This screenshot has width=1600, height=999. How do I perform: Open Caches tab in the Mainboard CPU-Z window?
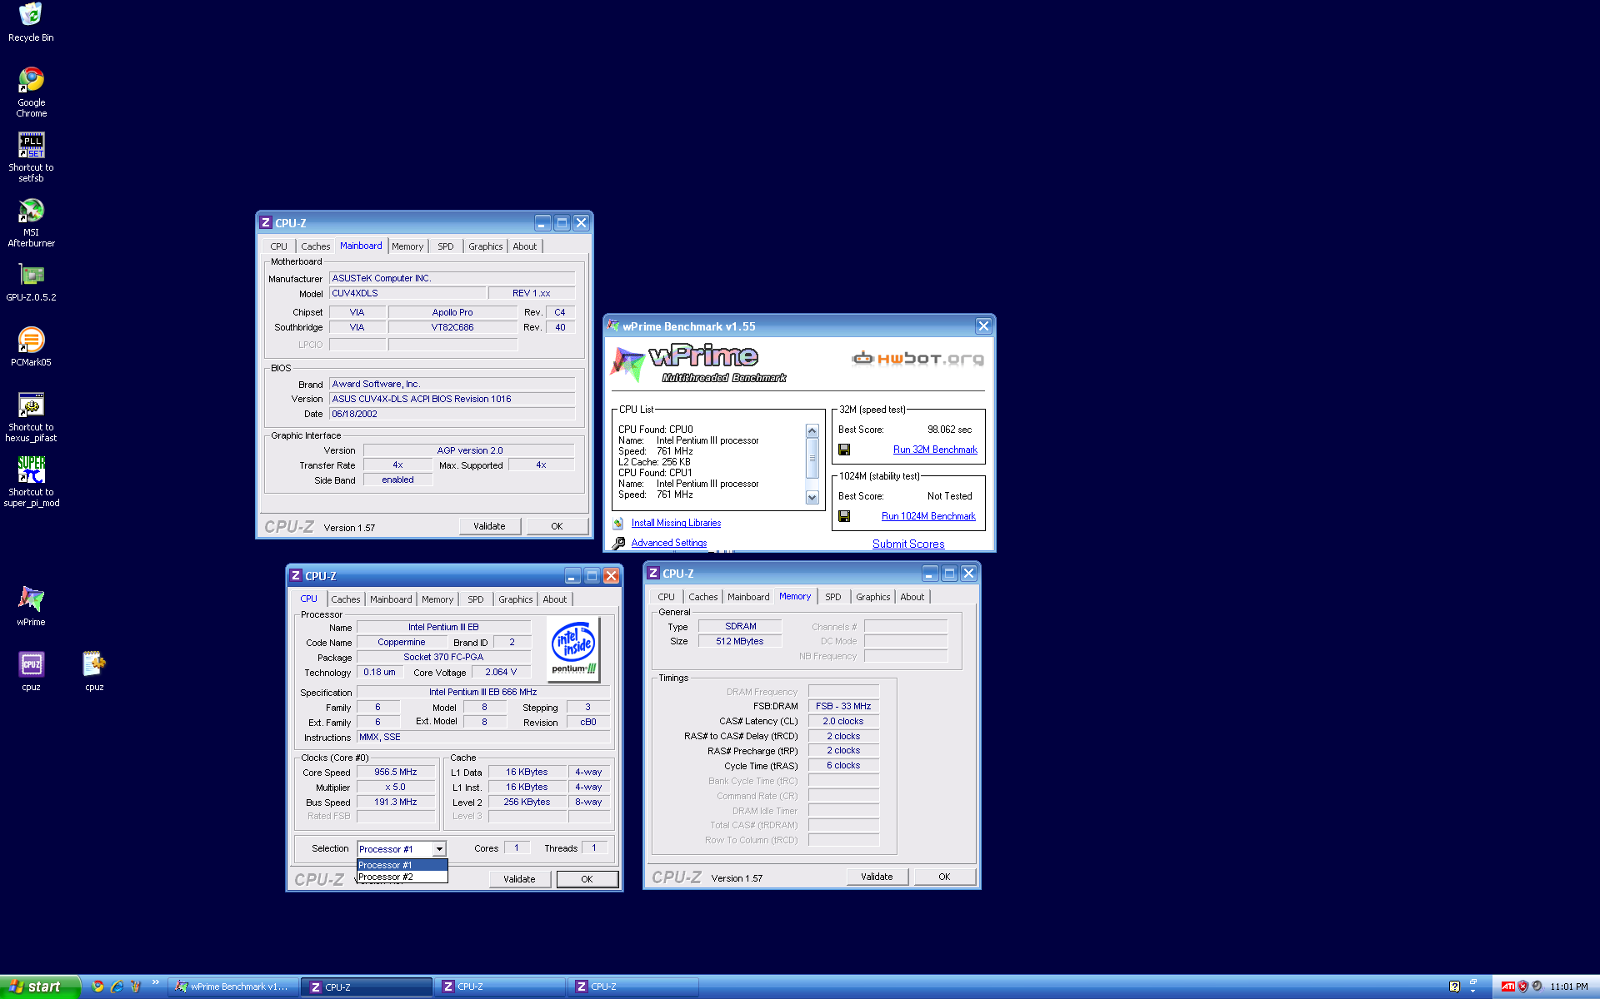click(315, 247)
